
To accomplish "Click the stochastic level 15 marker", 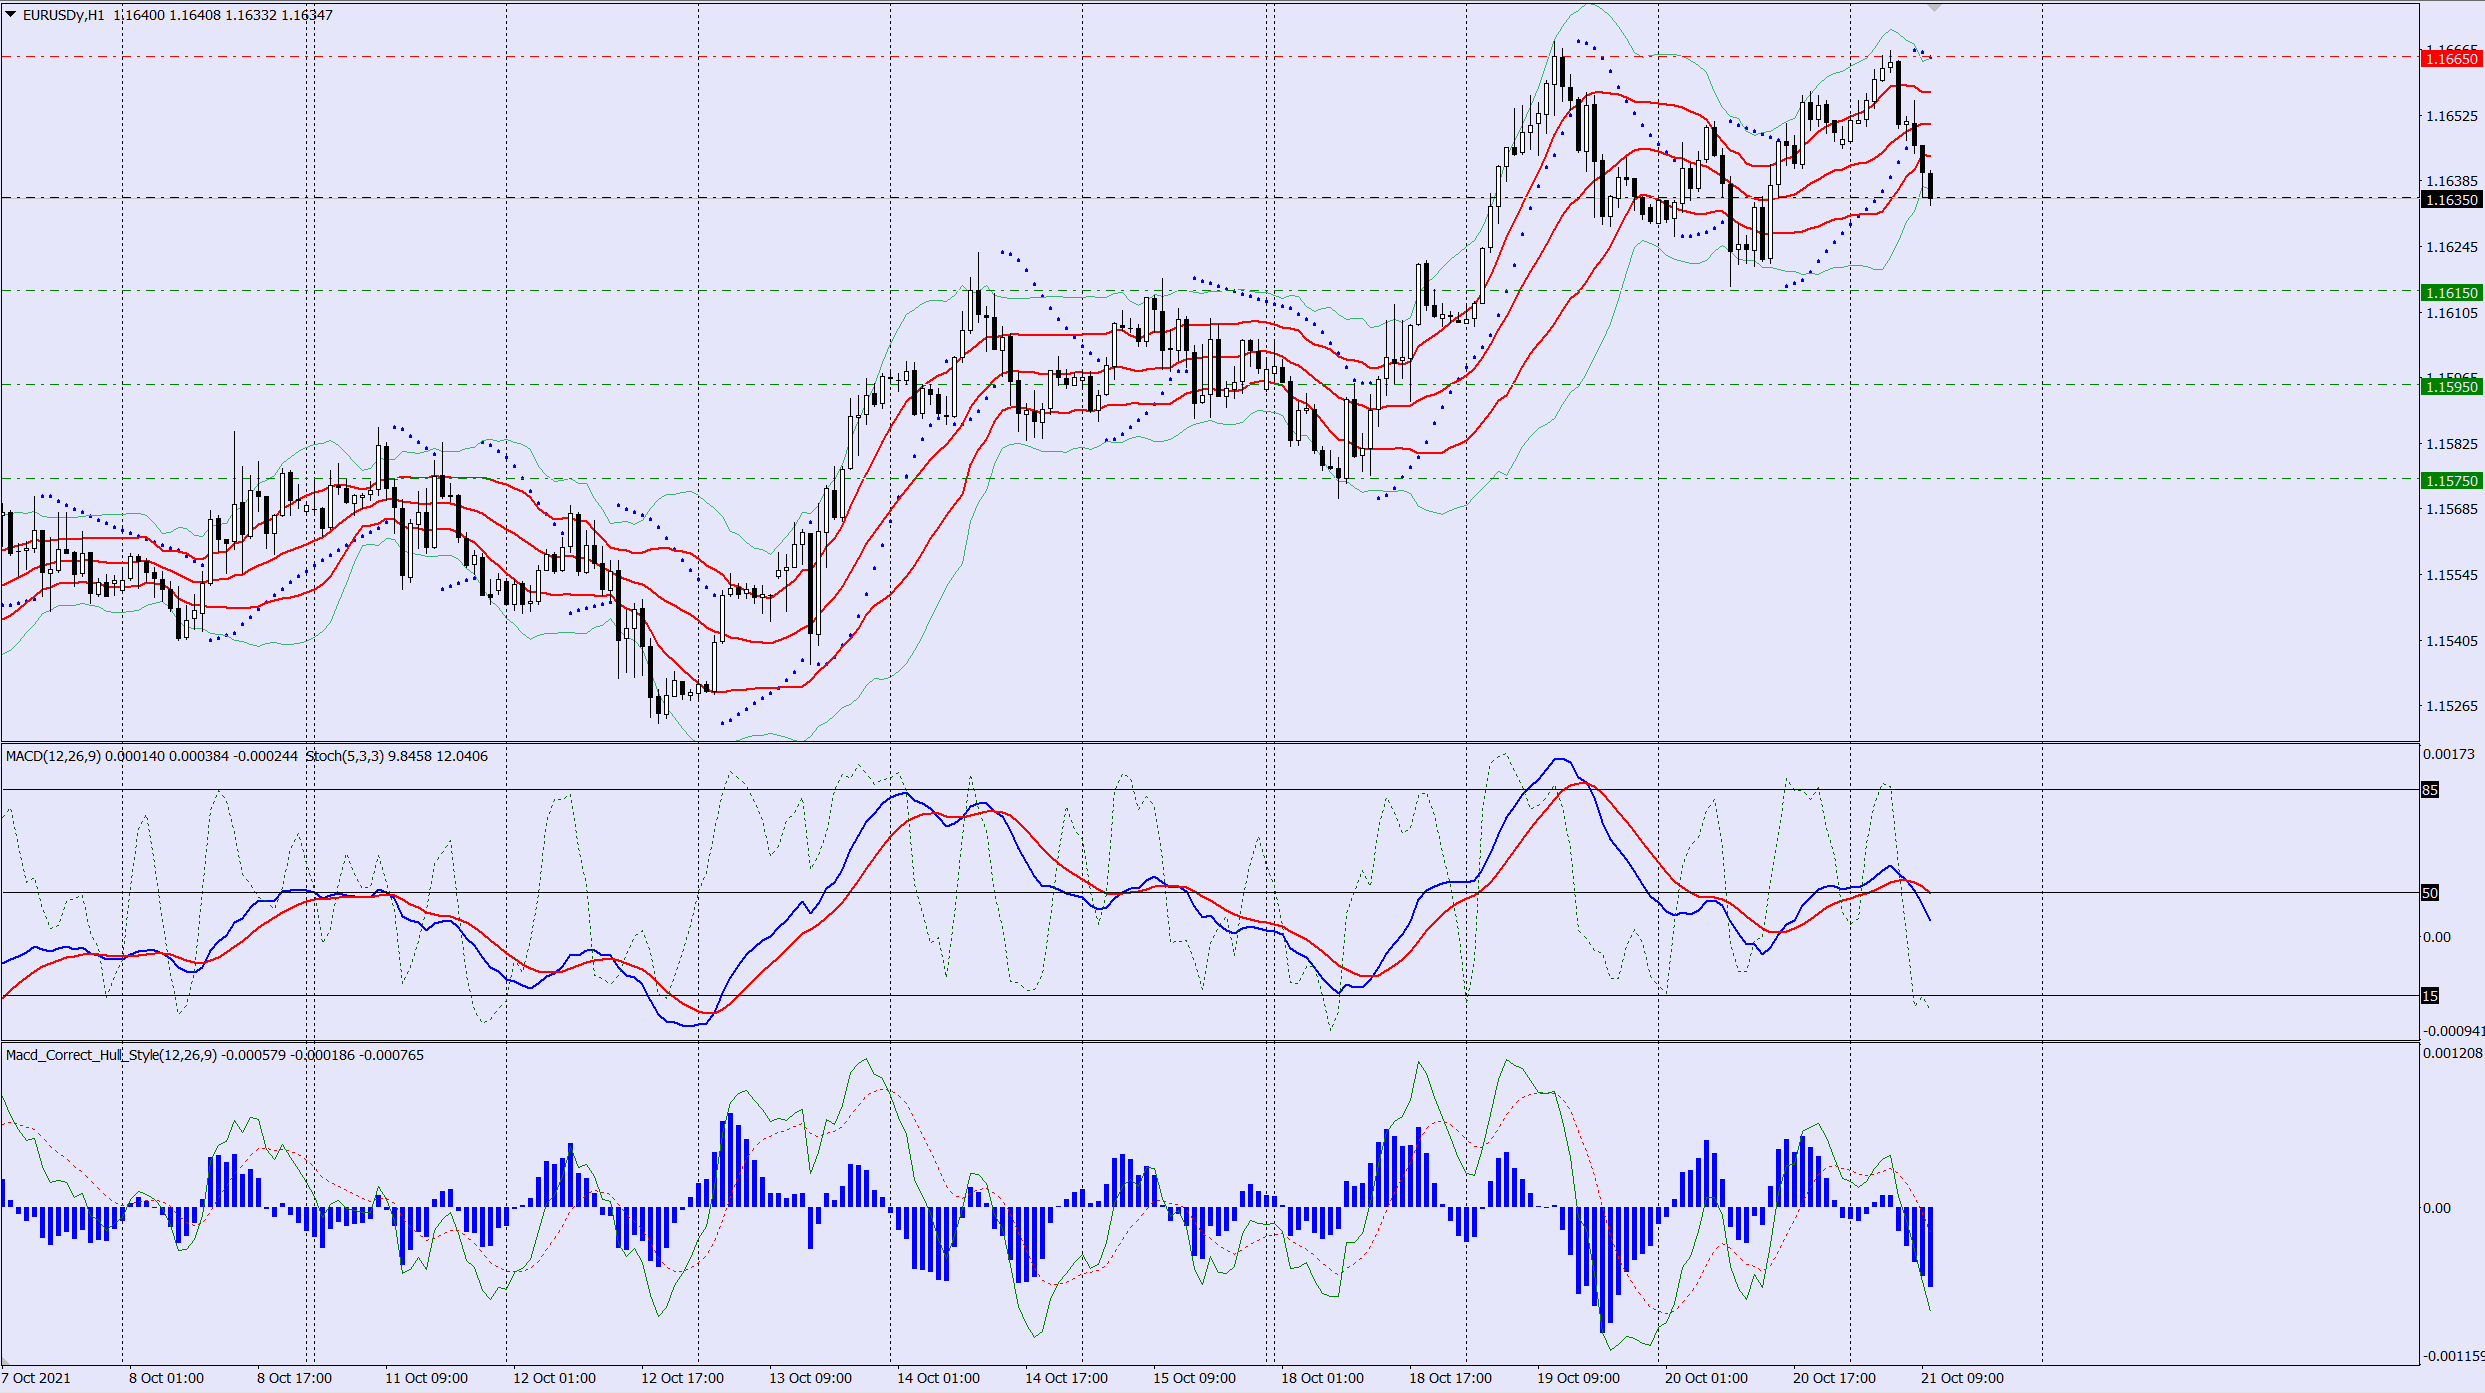I will coord(2430,996).
